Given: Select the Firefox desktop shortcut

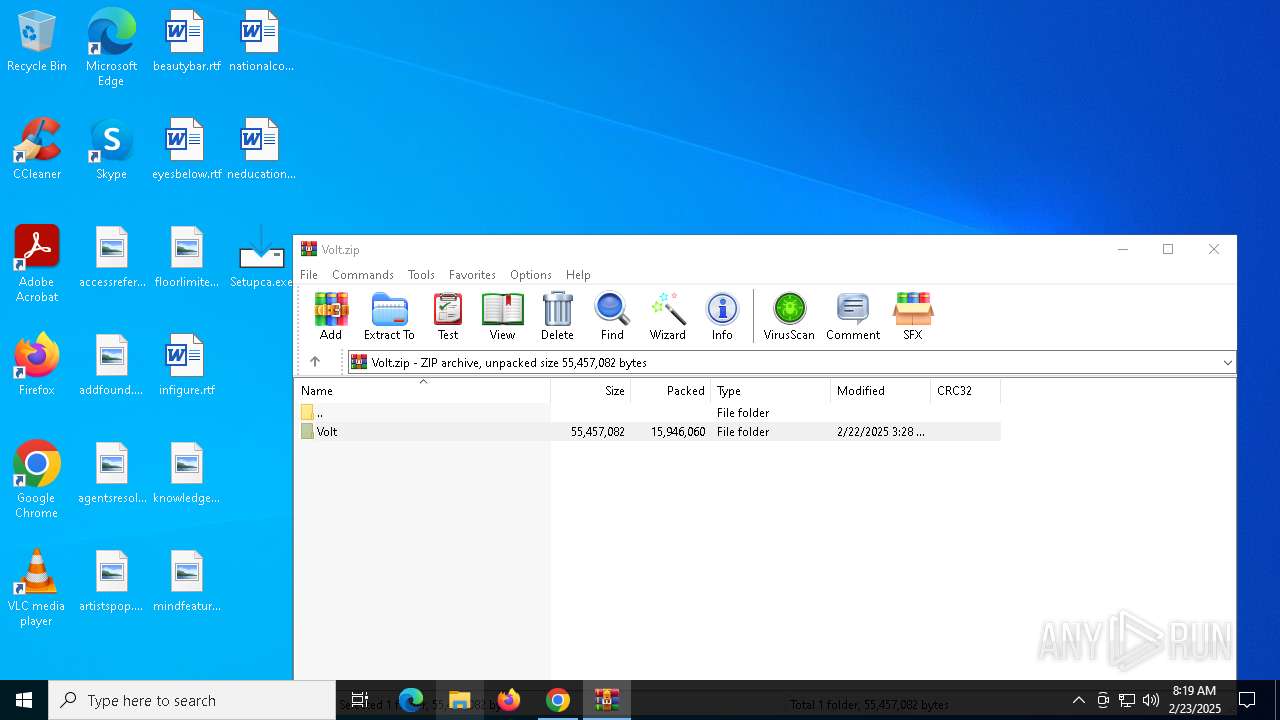Looking at the screenshot, I should click(x=37, y=365).
